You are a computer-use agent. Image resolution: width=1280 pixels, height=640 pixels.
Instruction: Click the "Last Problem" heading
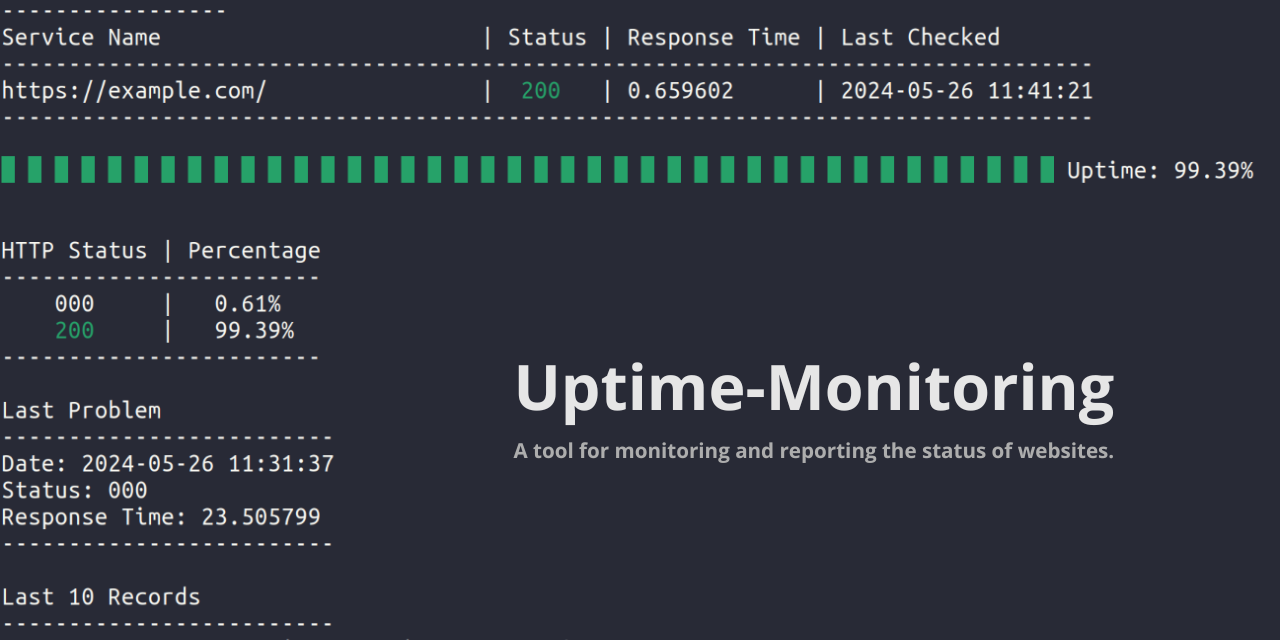pyautogui.click(x=81, y=411)
